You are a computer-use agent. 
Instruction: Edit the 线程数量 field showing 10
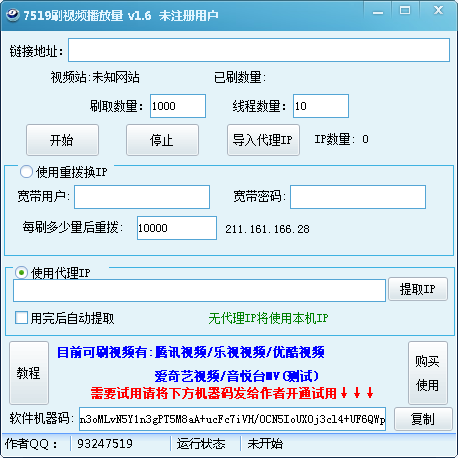pyautogui.click(x=321, y=106)
